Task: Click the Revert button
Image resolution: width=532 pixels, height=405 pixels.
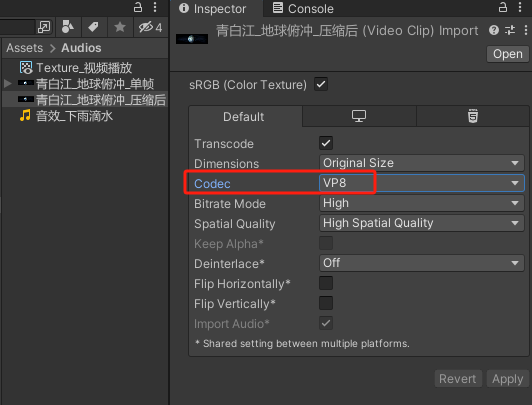Action: tap(458, 379)
